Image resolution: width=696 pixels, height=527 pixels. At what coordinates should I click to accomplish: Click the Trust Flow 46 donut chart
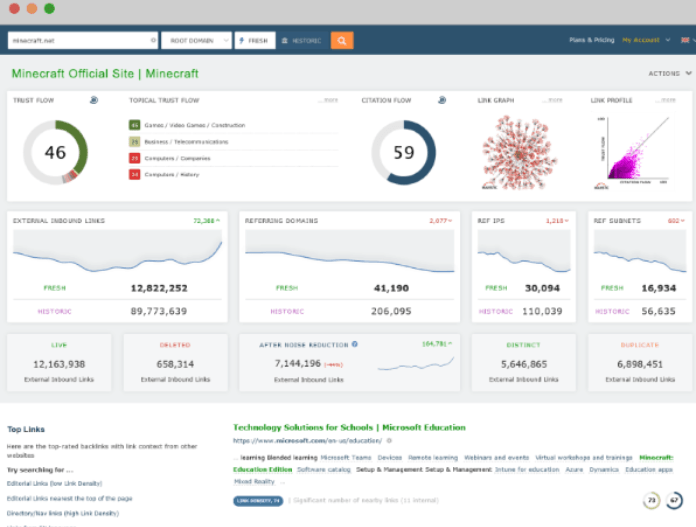(x=55, y=152)
